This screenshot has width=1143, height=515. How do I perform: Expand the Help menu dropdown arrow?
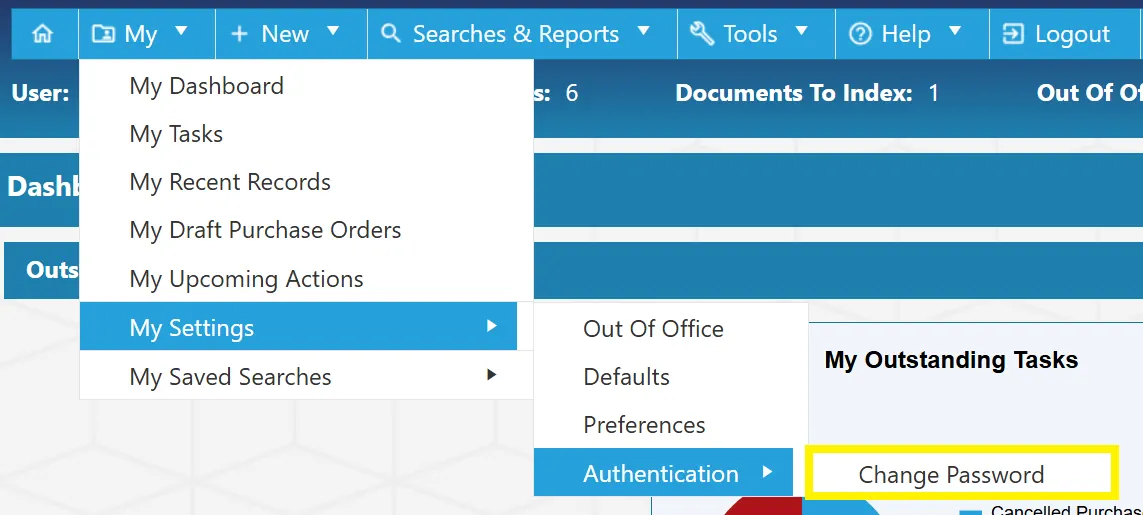click(955, 31)
